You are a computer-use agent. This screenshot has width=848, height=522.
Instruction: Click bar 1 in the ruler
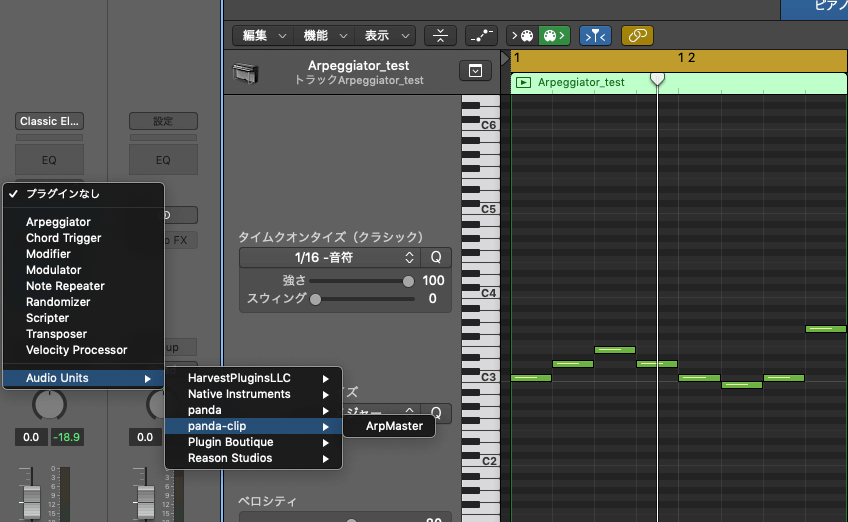coord(518,58)
